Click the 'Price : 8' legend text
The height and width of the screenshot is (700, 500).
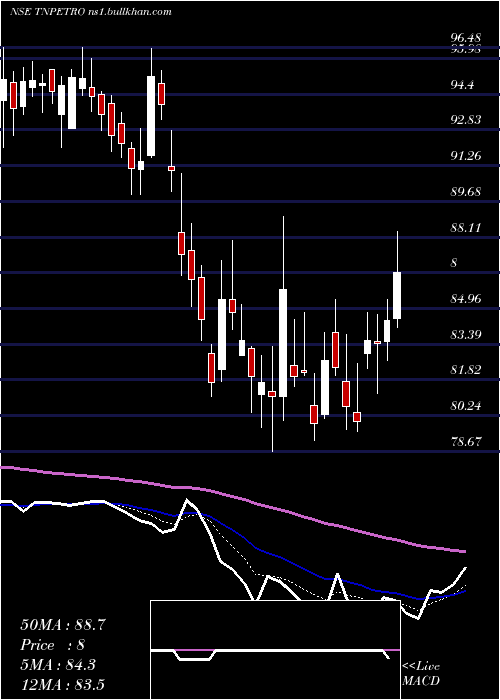coord(52,645)
